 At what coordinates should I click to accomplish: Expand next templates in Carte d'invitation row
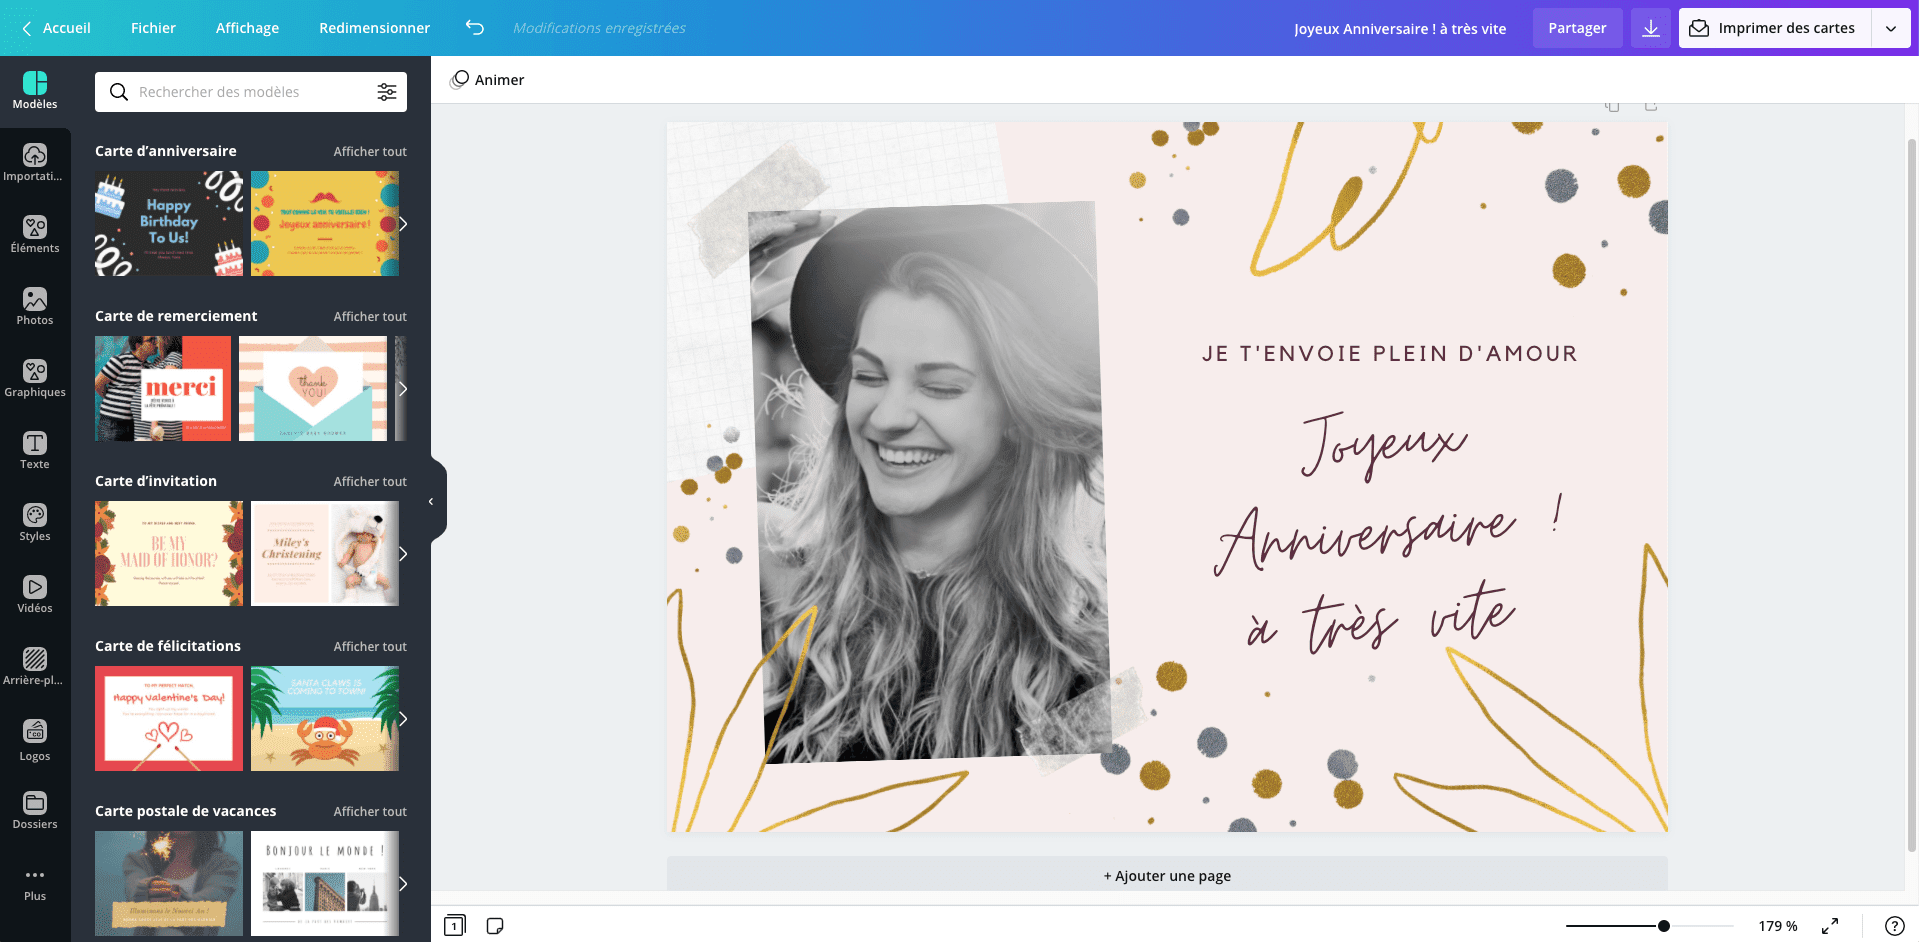point(403,553)
